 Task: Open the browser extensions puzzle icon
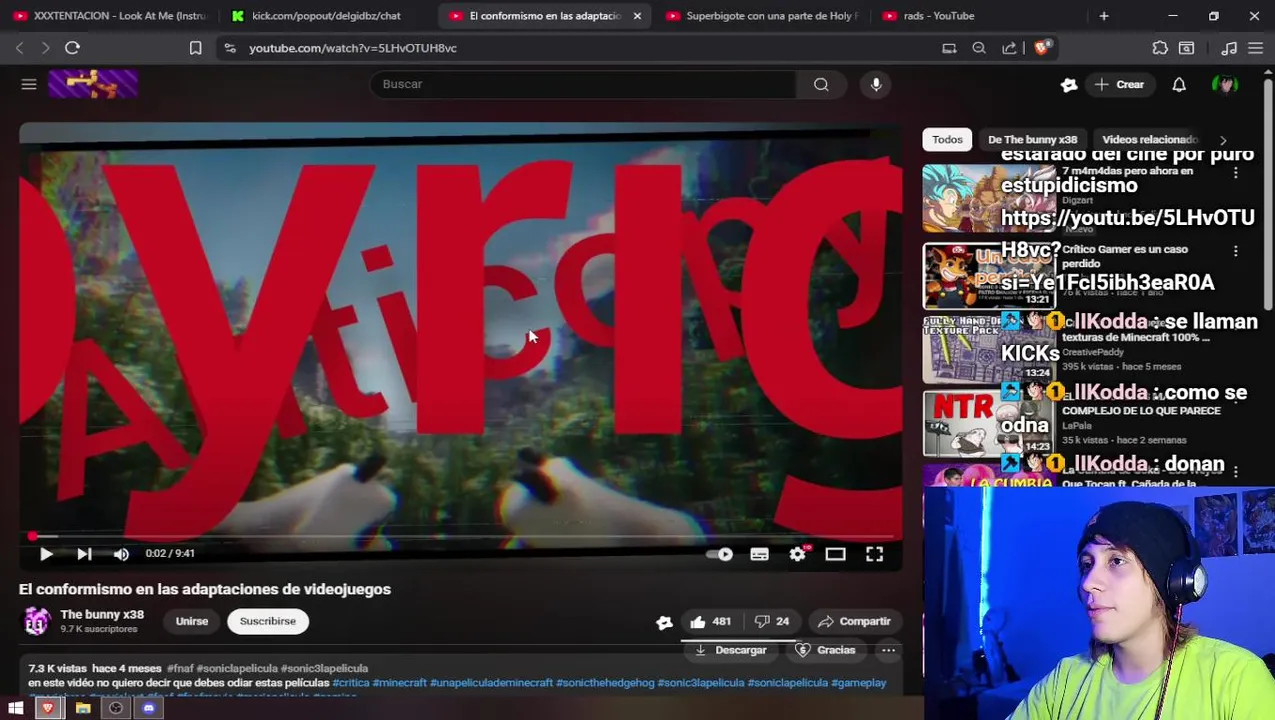[1160, 47]
